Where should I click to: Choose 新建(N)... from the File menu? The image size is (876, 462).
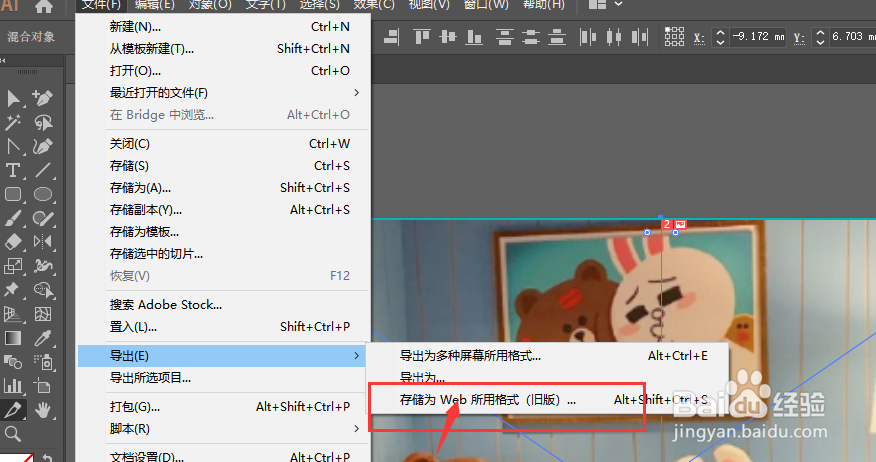click(x=224, y=27)
